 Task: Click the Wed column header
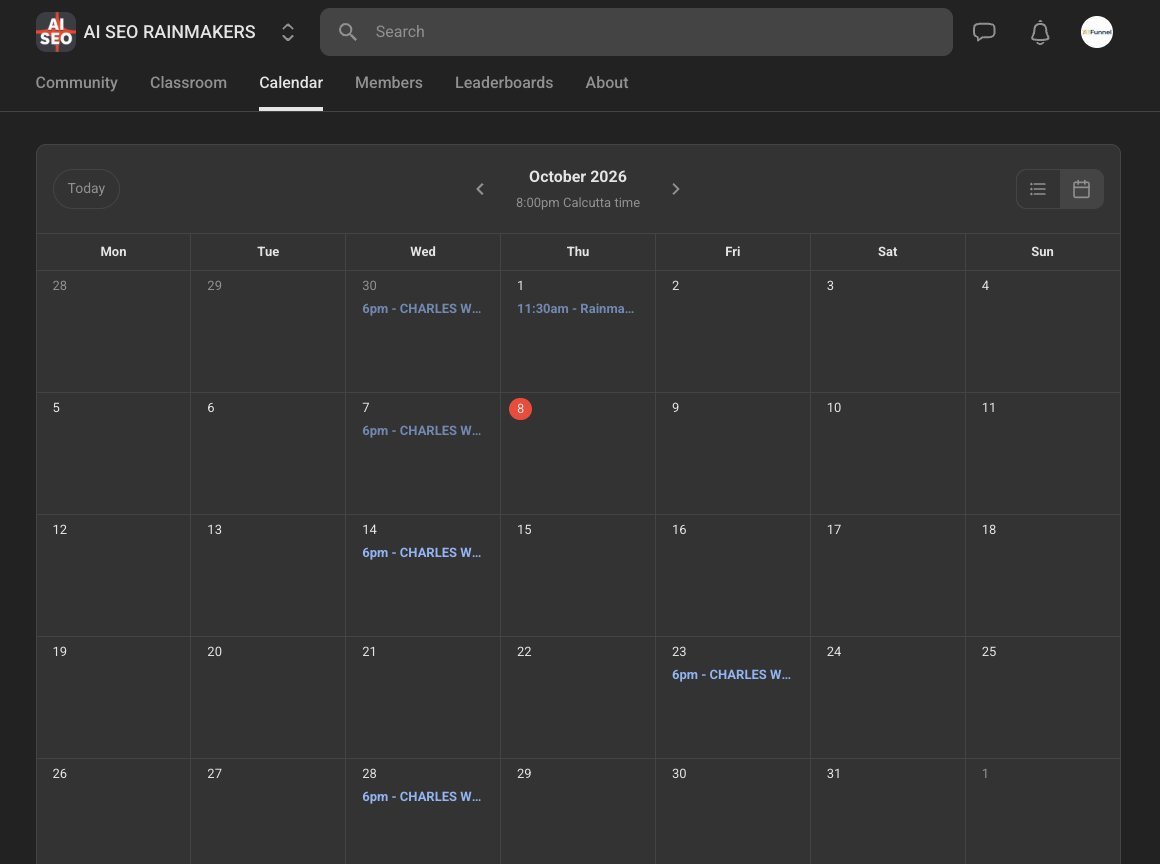tap(423, 252)
